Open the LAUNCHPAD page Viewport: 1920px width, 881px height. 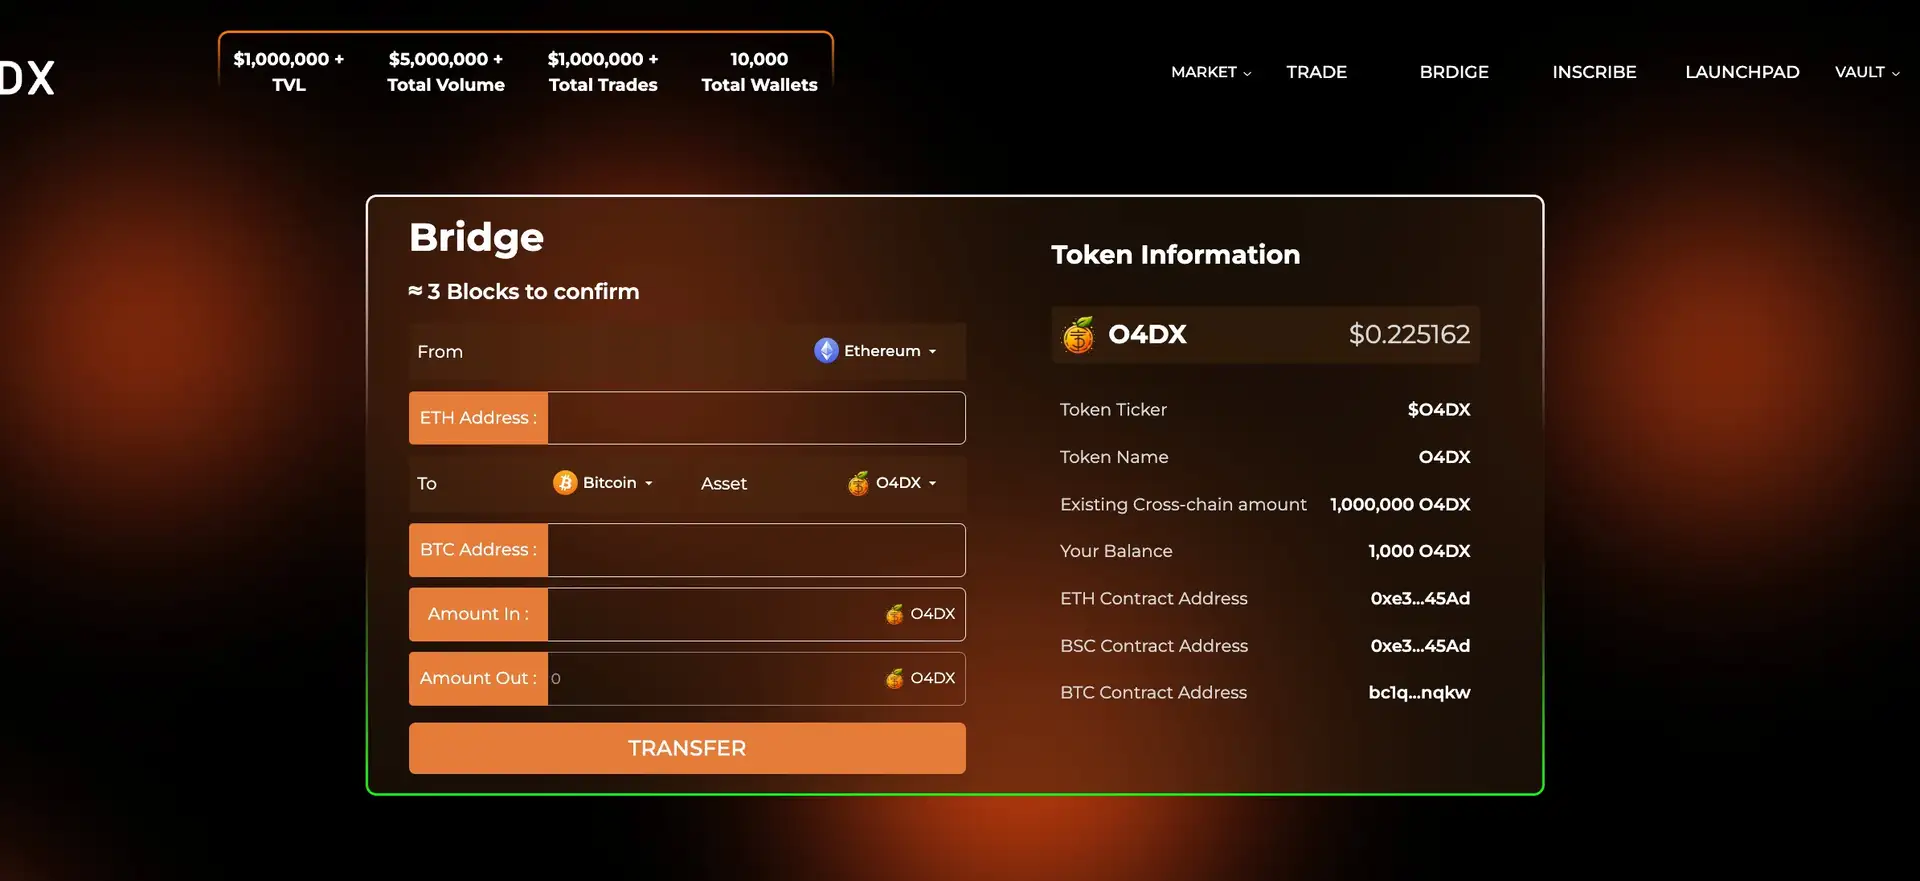(1741, 72)
